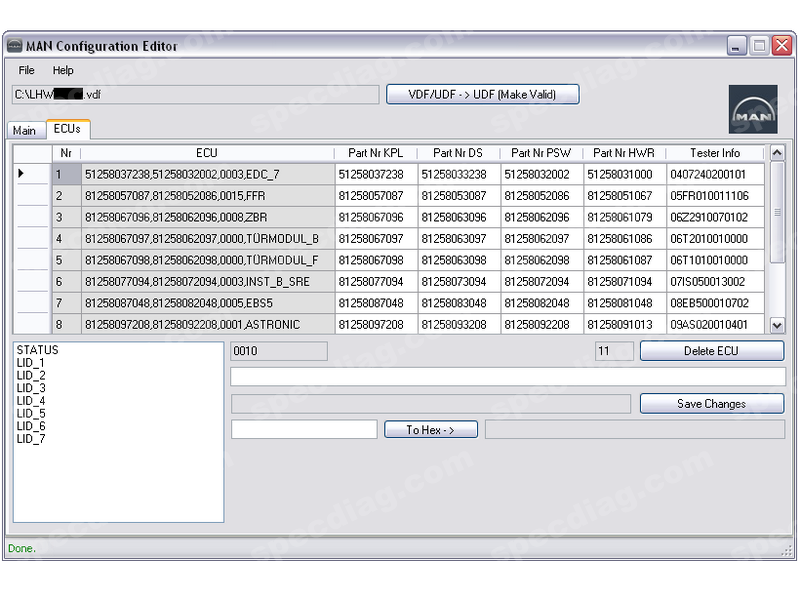Screen dimensions: 800x600
Task: Click the Save Changes button
Action: (711, 404)
